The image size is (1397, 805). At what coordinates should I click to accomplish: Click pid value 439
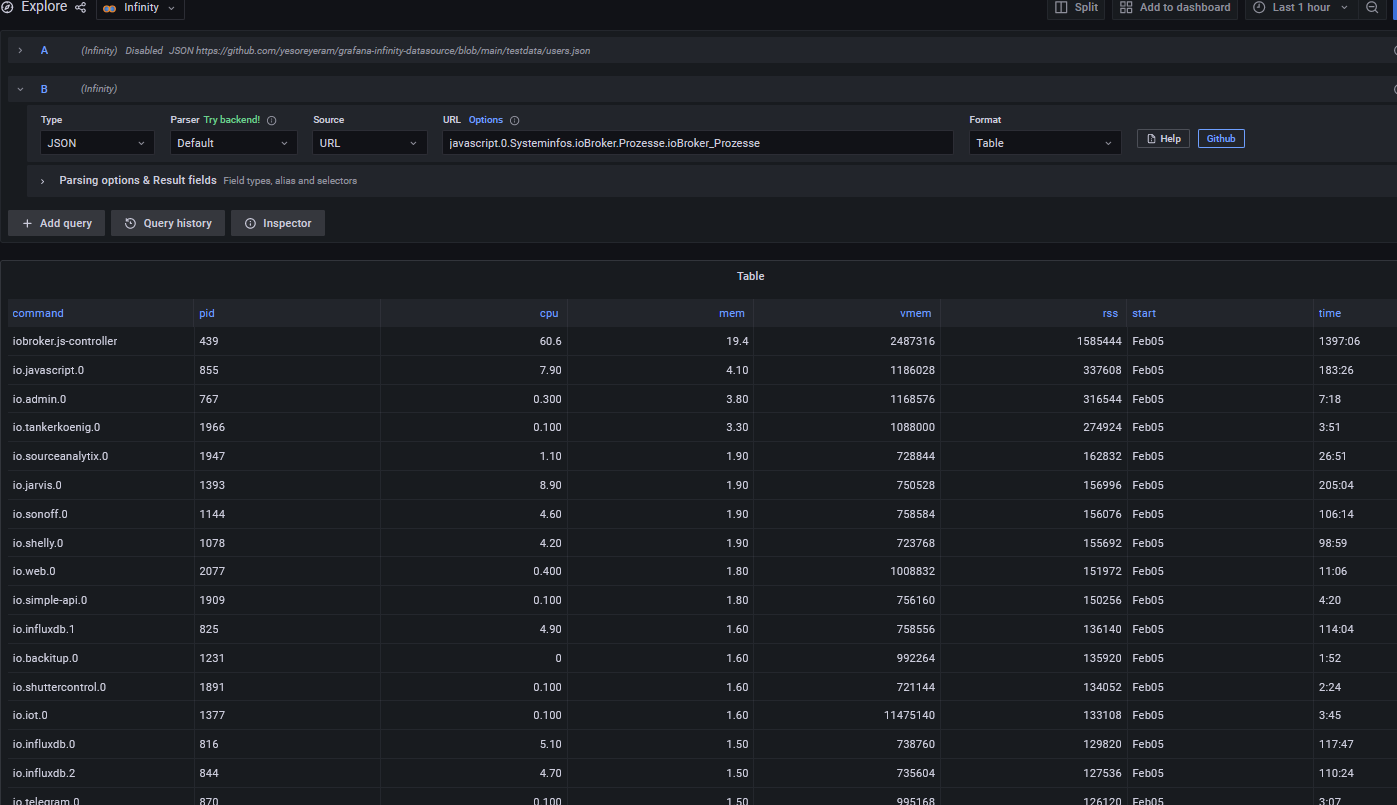click(x=208, y=341)
